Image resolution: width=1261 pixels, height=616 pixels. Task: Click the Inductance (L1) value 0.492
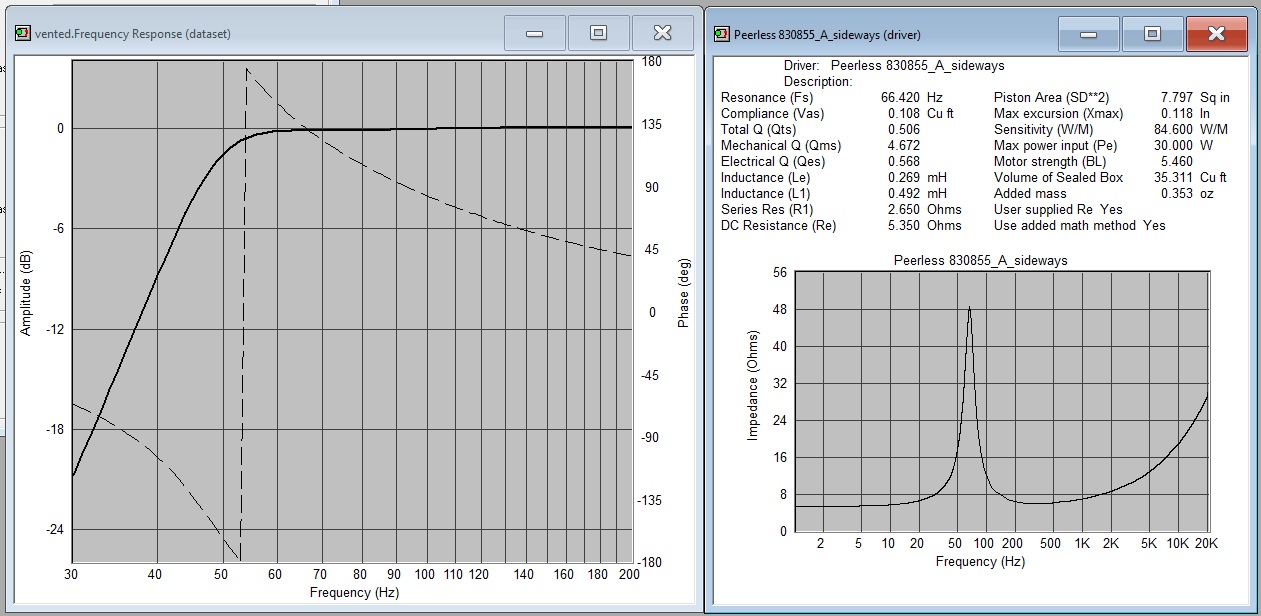(904, 194)
